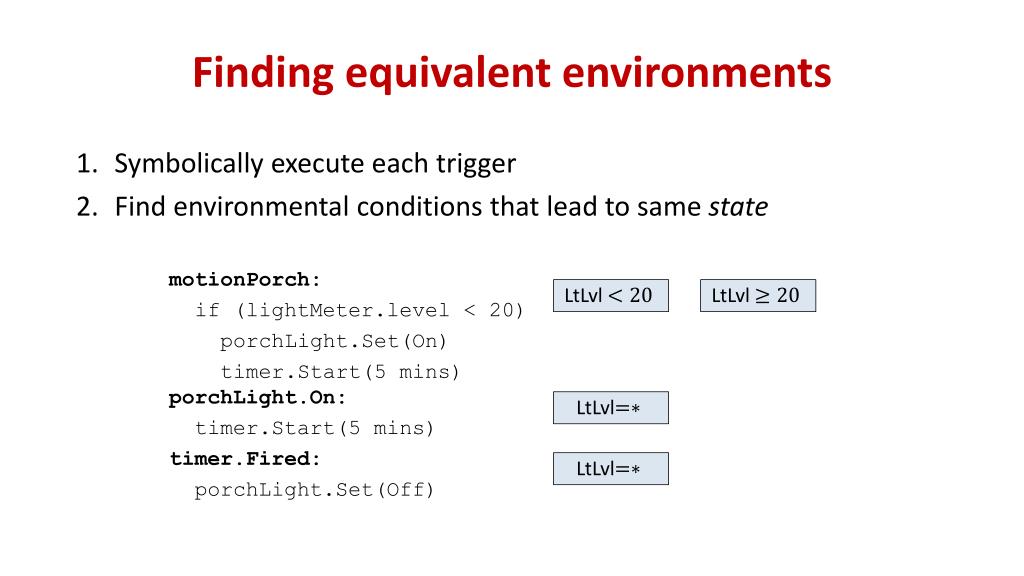Click the 'porchLight.On:' trigger label
The width and height of the screenshot is (1024, 576).
[x=257, y=397]
